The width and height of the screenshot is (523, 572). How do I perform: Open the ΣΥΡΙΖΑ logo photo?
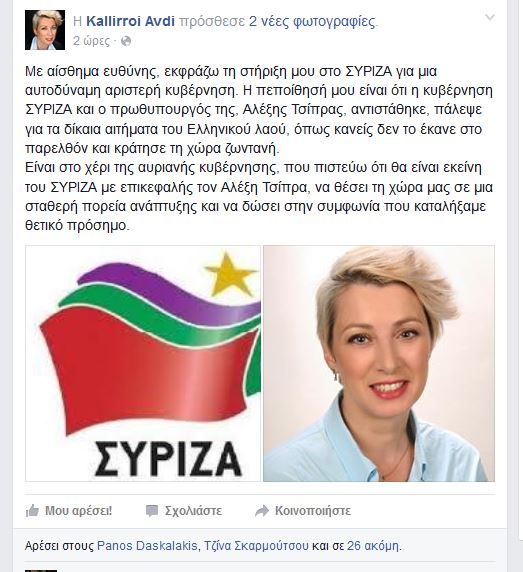coord(143,363)
